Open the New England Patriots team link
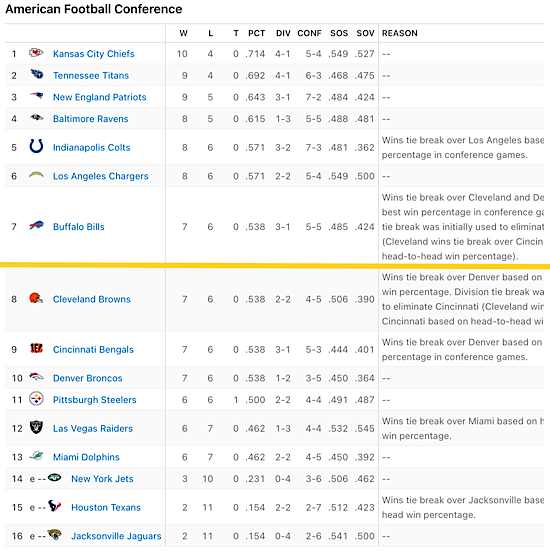The image size is (550, 551). (x=99, y=97)
